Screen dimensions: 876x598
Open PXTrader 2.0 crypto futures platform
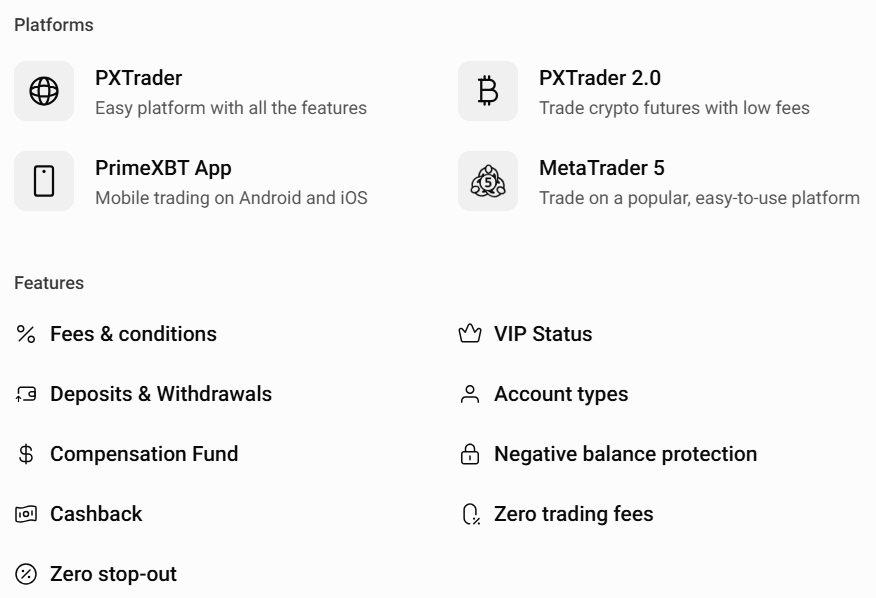click(599, 78)
